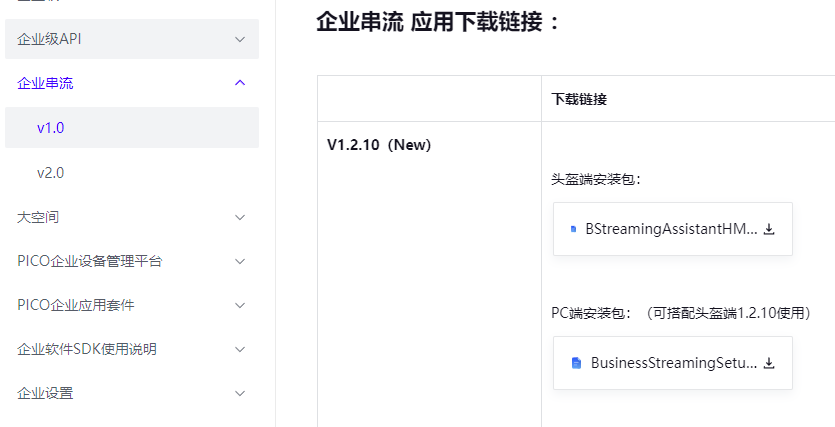This screenshot has height=427, width=835.
Task: Click the 下载链接 column header
Action: click(579, 99)
